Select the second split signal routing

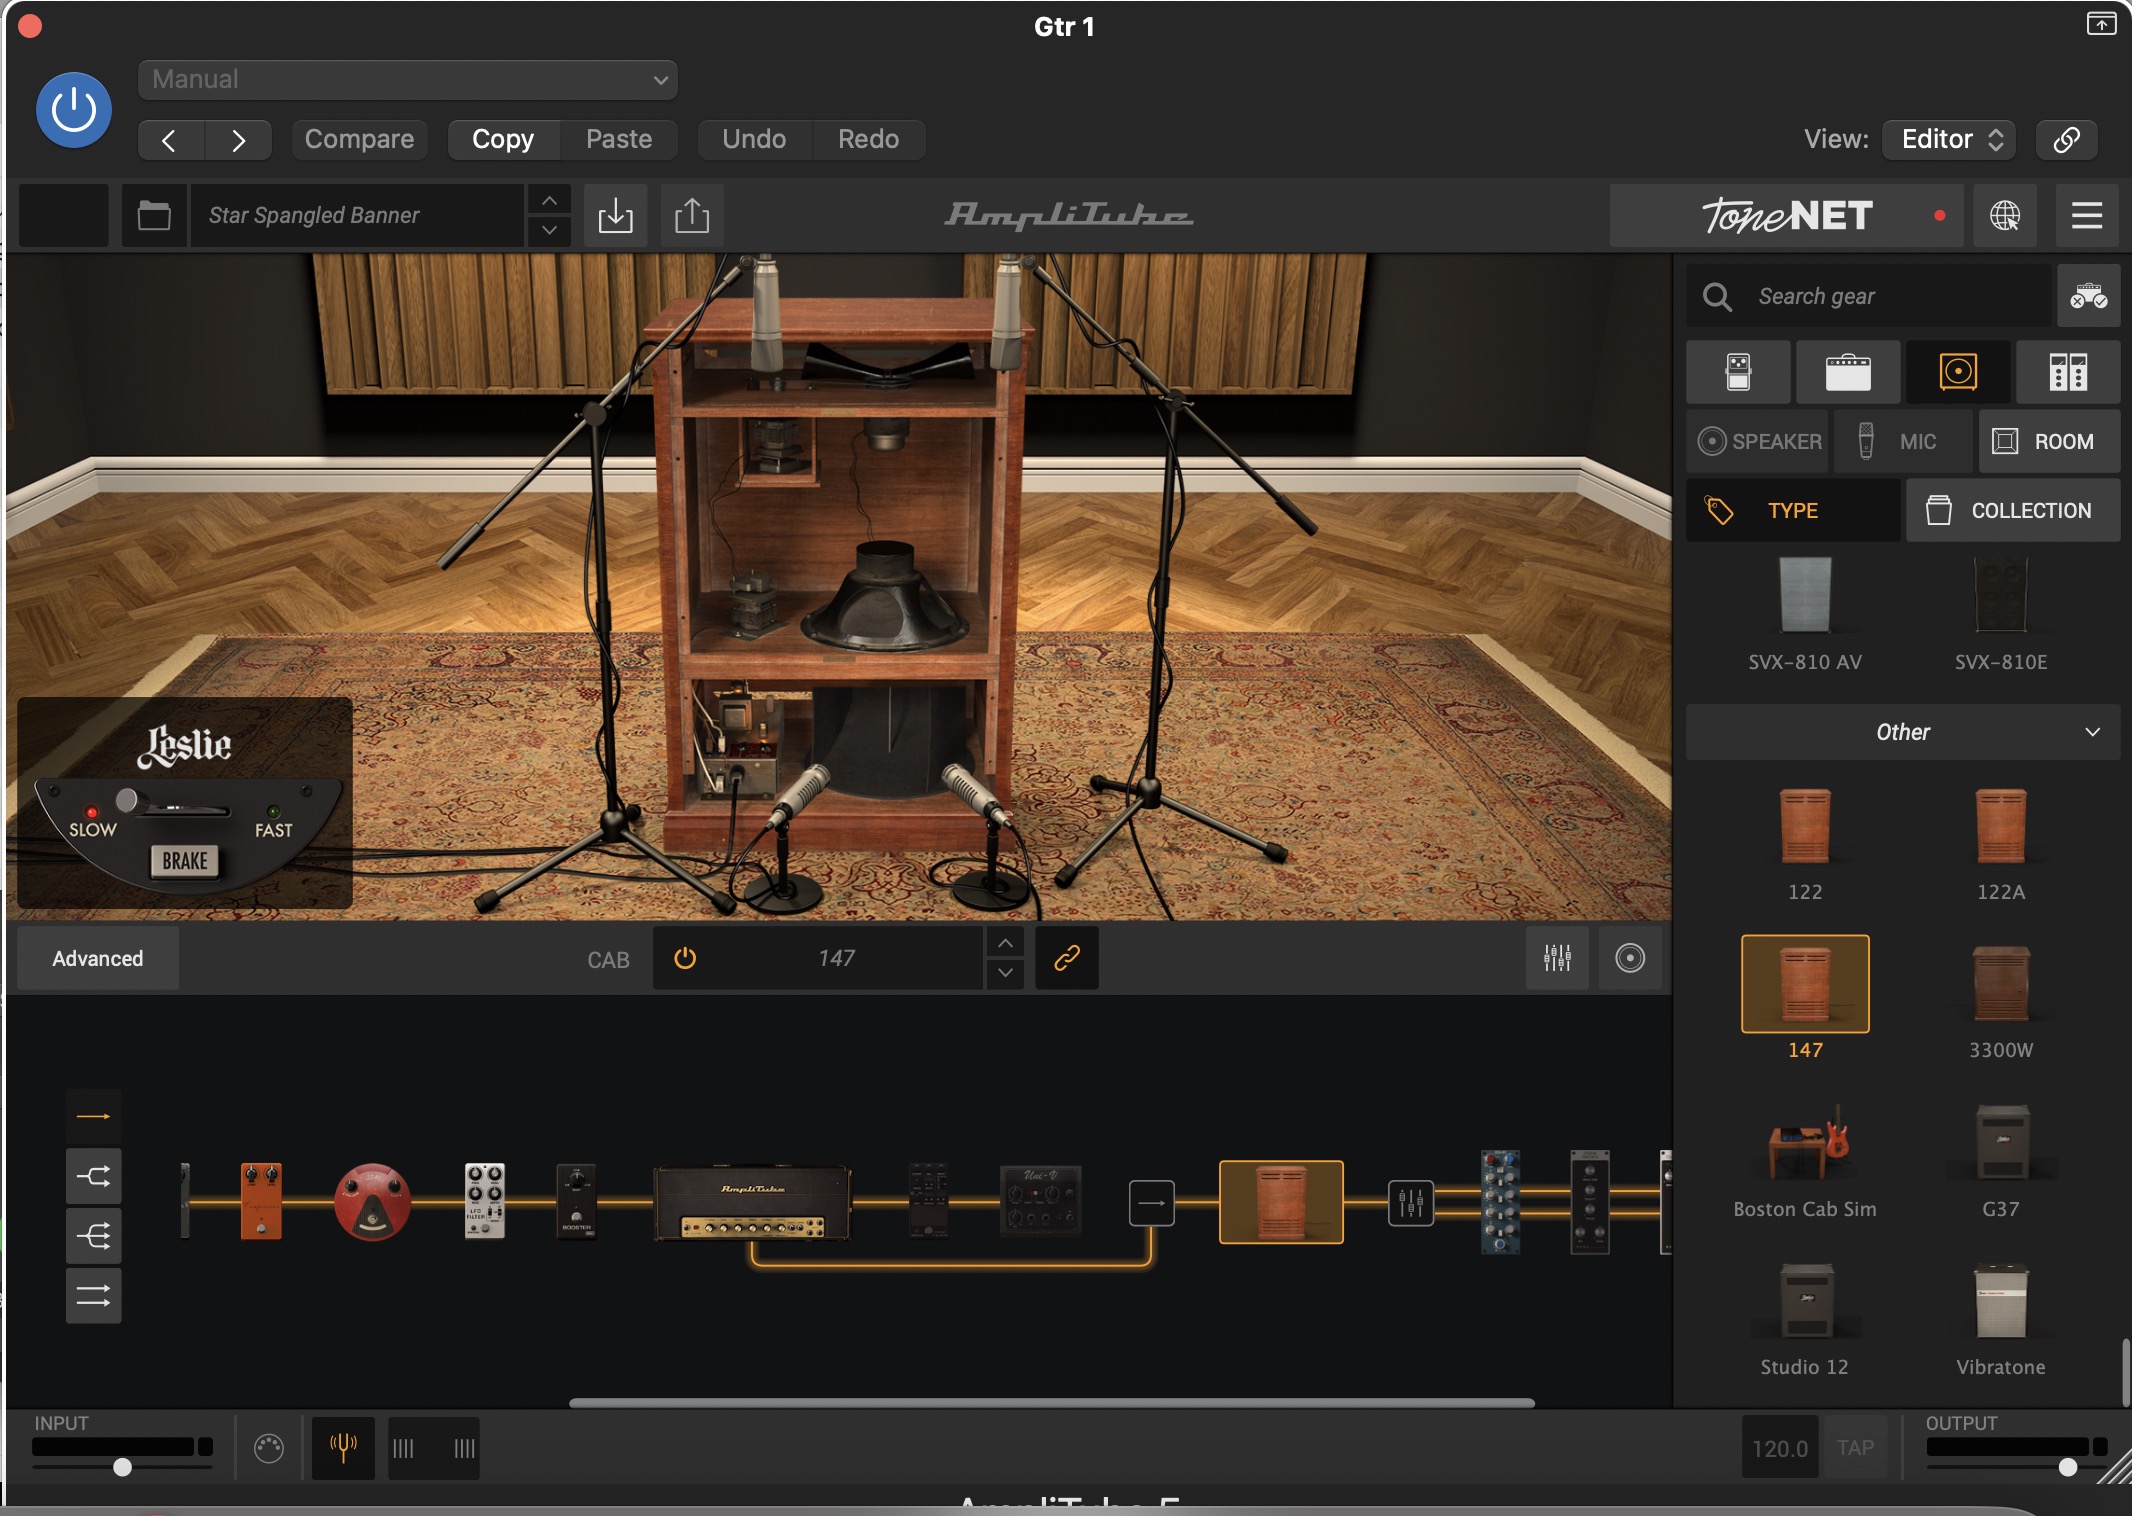(94, 1176)
